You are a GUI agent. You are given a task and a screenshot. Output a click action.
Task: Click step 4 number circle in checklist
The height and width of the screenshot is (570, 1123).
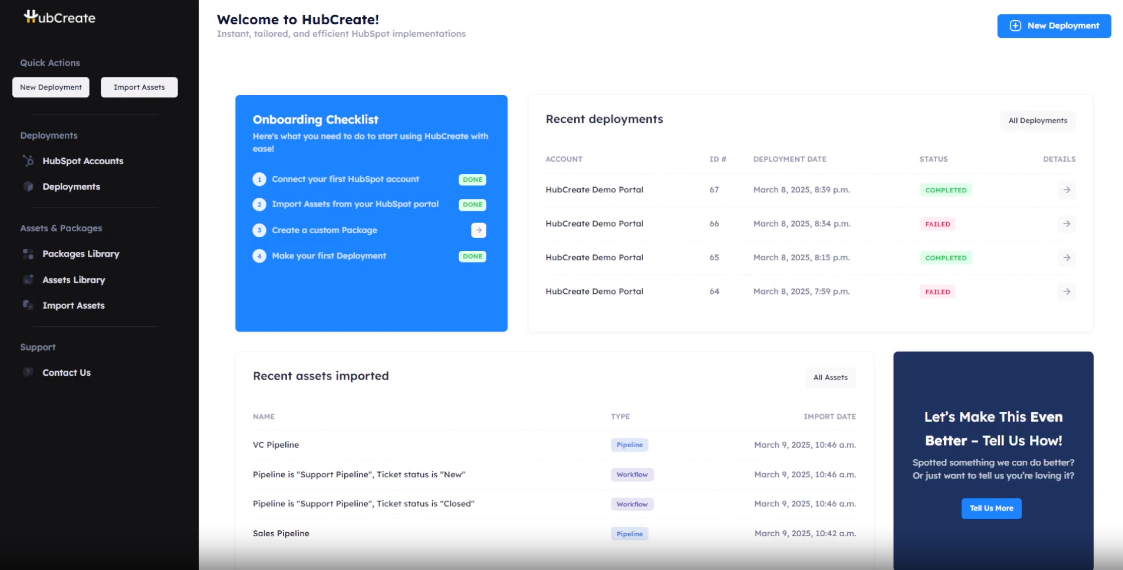click(x=259, y=256)
